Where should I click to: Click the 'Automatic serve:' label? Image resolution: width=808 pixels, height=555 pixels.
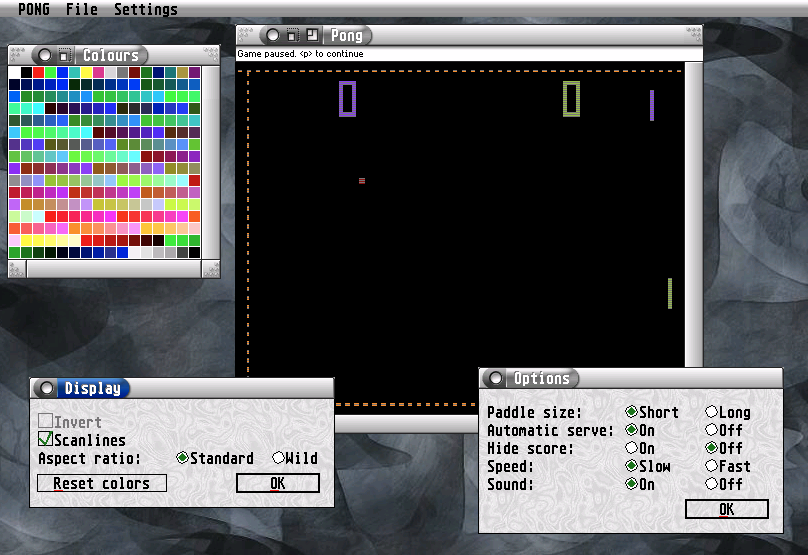(550, 430)
